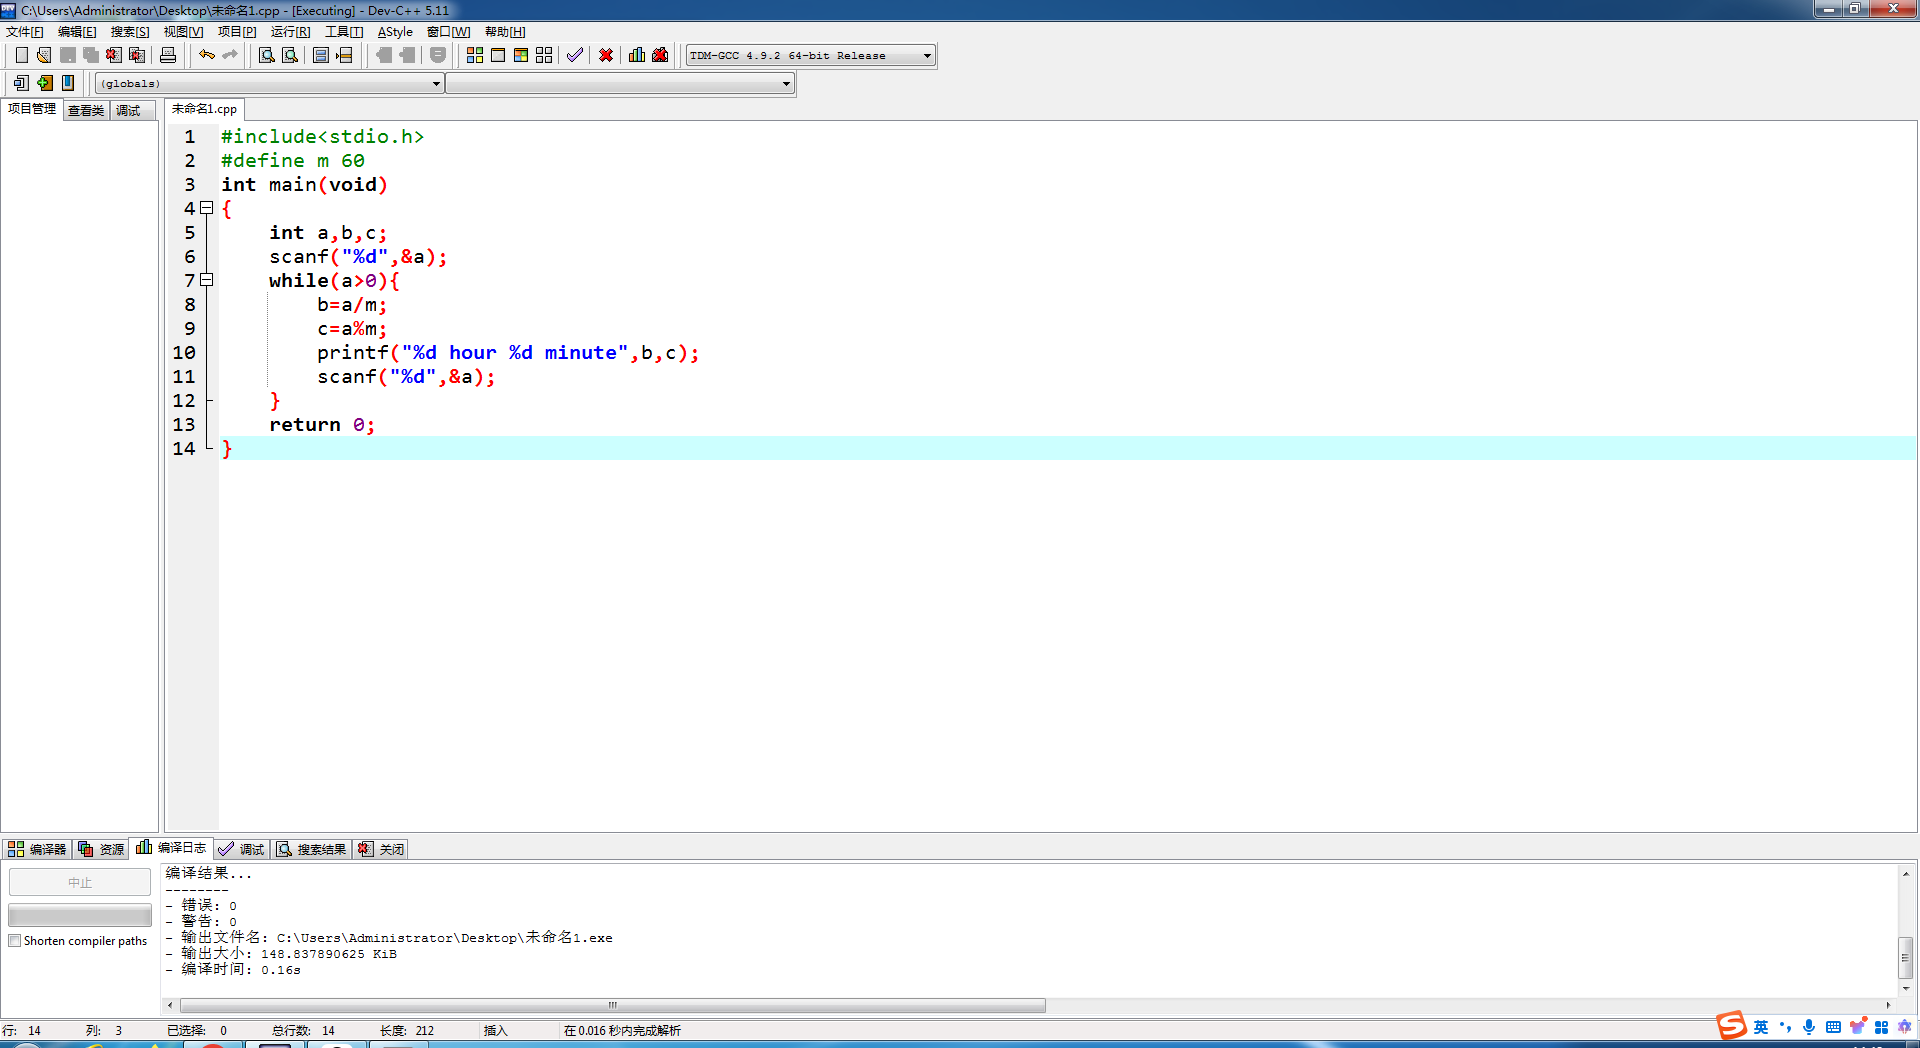
Task: Click the printf code on line 10
Action: click(x=508, y=353)
